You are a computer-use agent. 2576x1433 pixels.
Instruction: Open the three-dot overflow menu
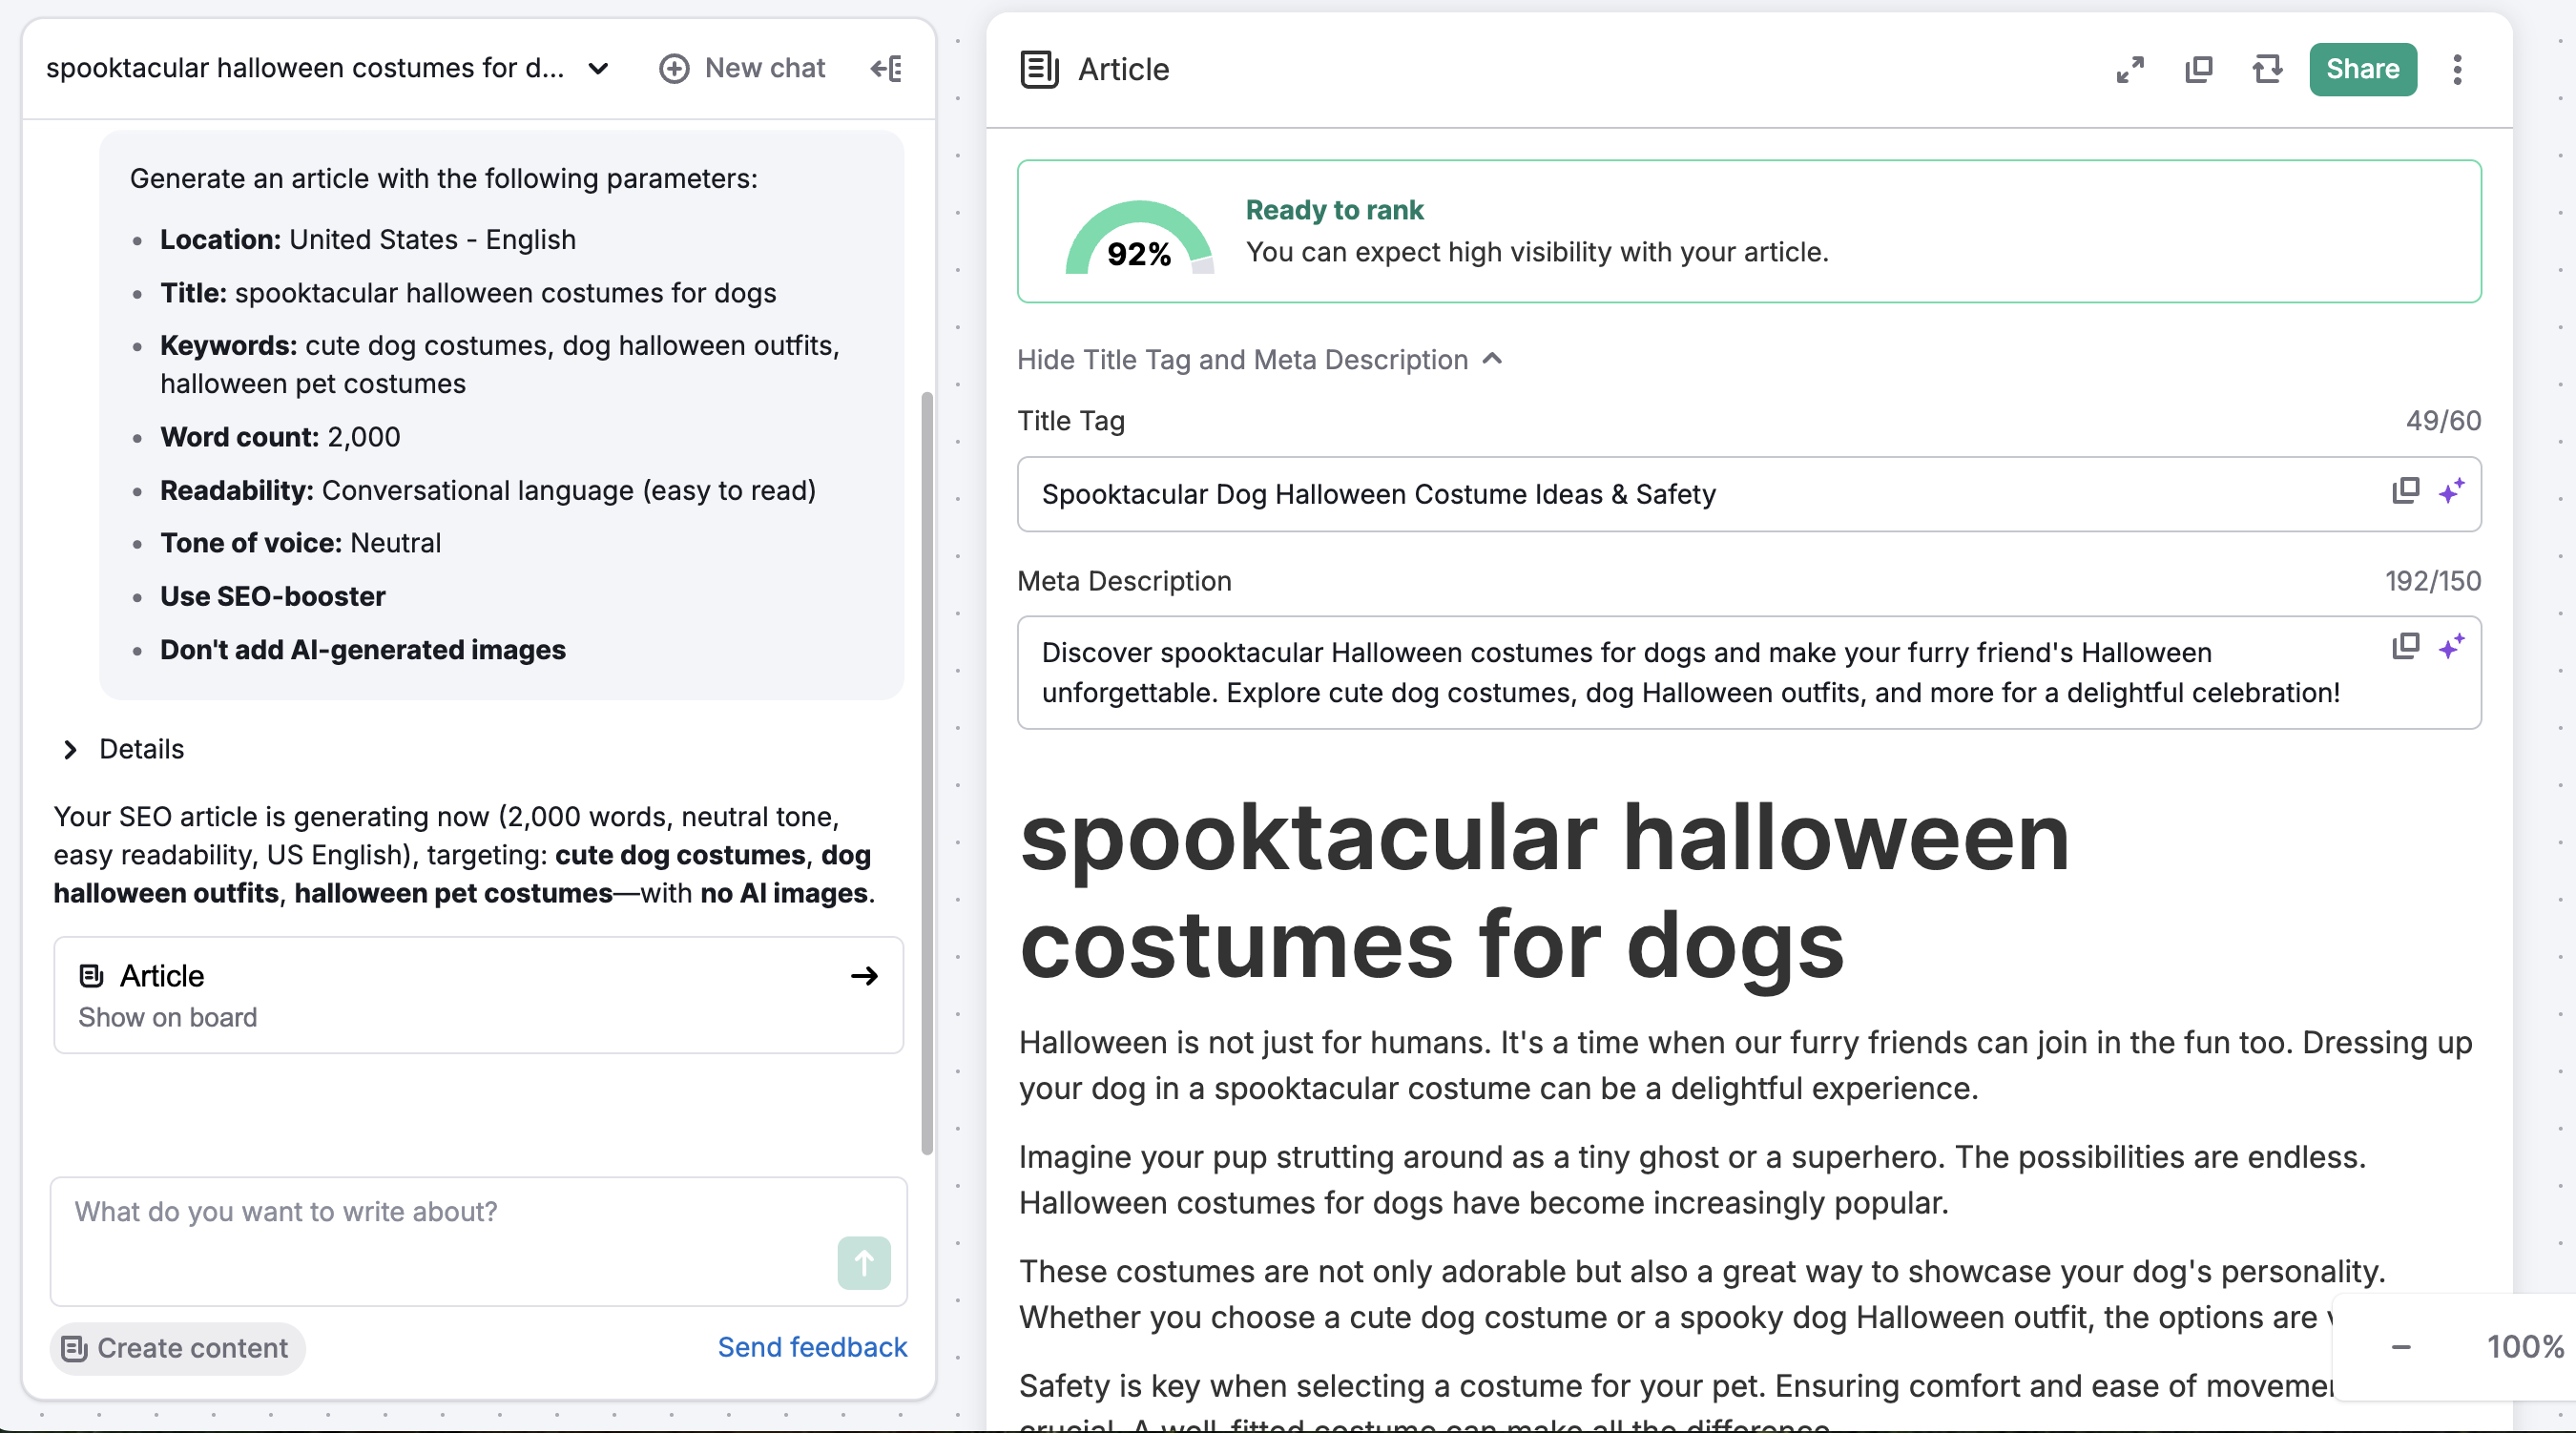point(2457,69)
